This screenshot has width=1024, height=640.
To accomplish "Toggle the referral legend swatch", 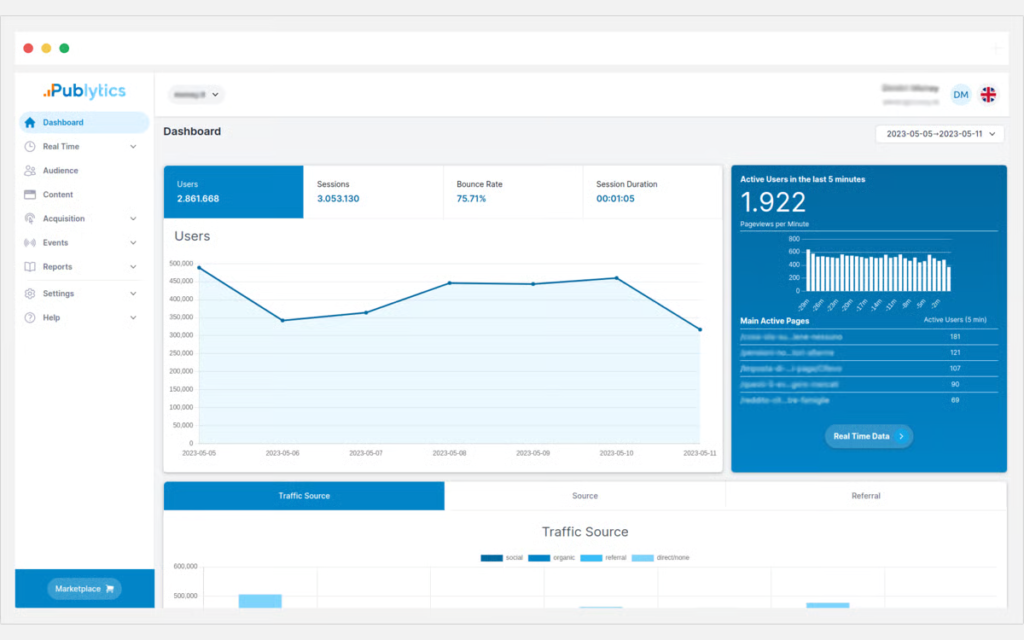I will click(591, 558).
